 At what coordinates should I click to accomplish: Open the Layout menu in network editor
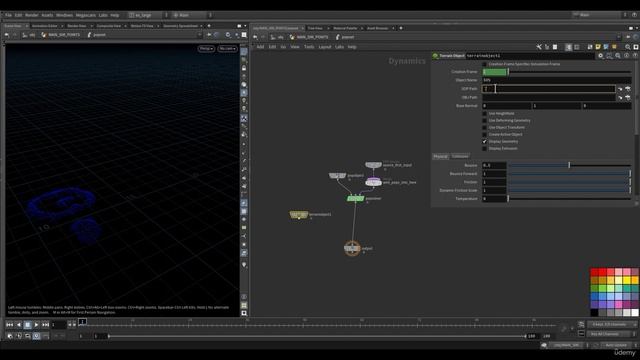click(x=324, y=47)
